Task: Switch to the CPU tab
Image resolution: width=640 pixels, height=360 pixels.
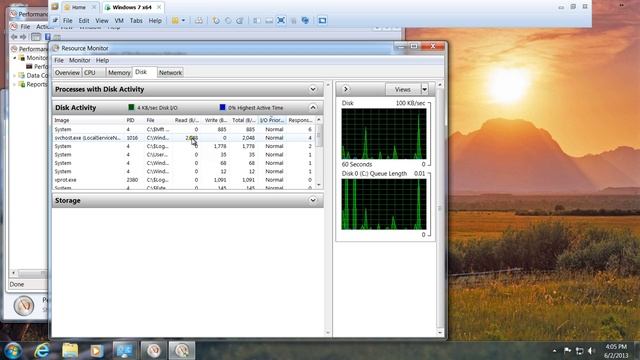Action: point(93,73)
